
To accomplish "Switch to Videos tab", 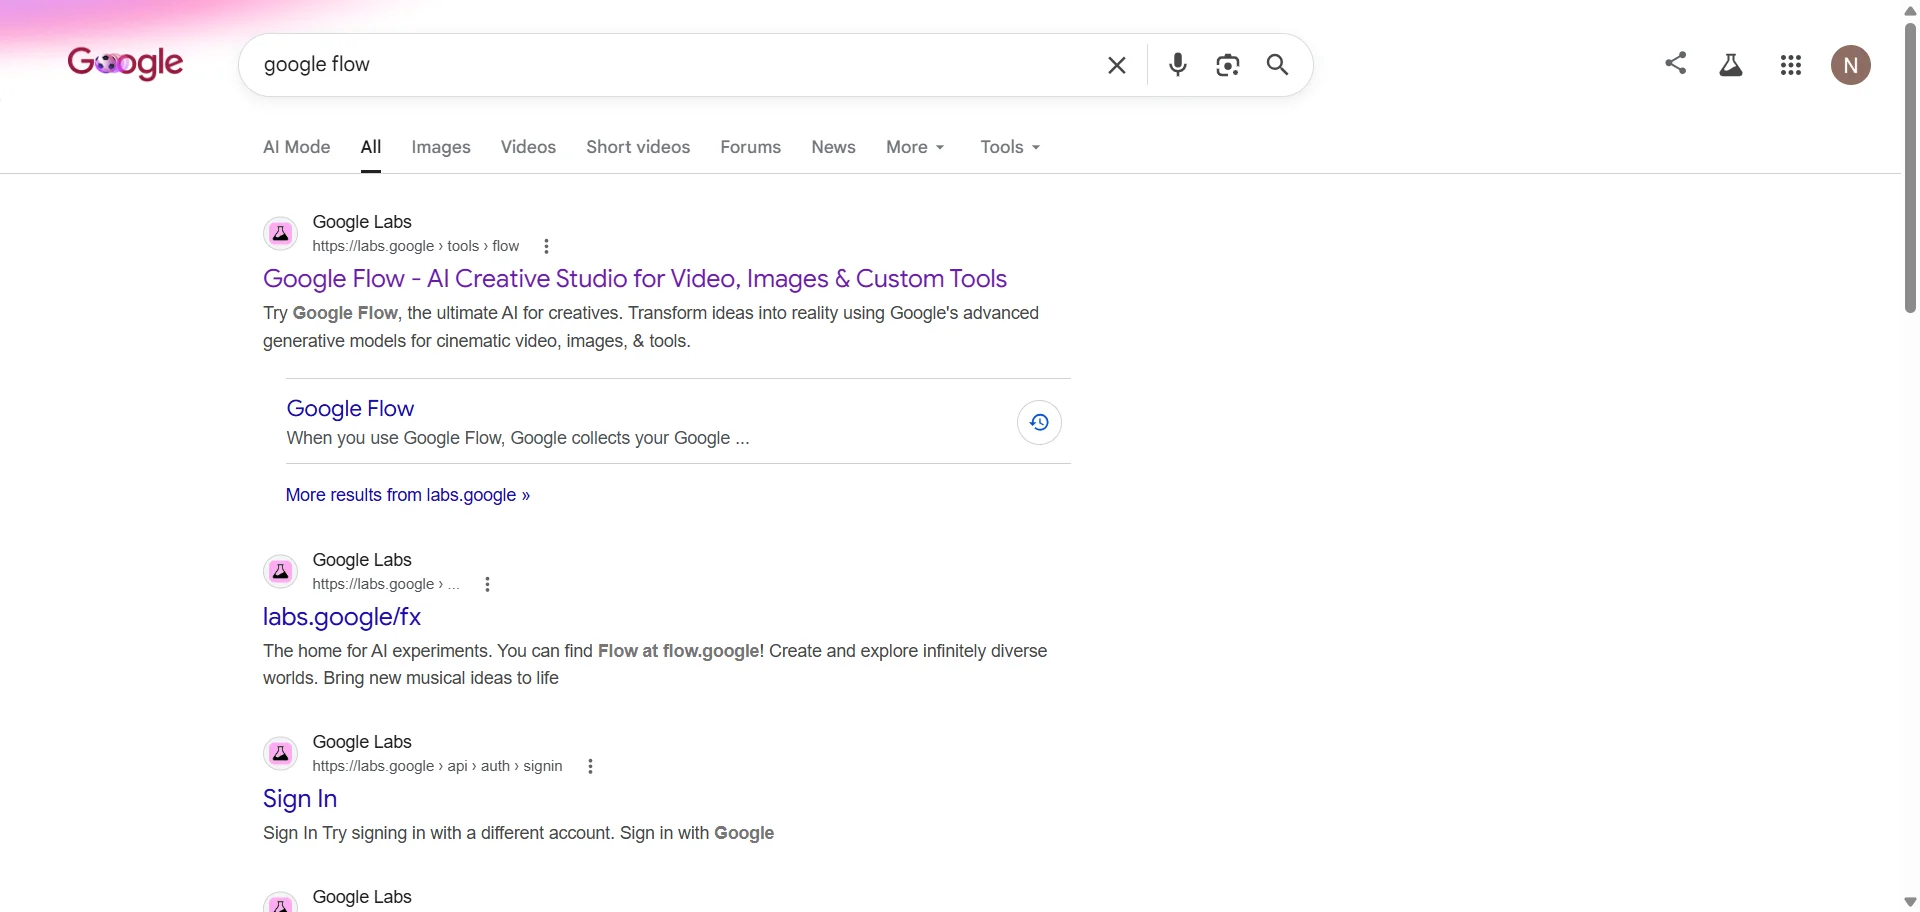I will click(x=528, y=147).
